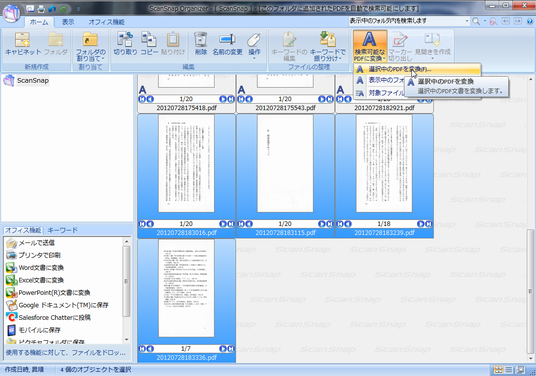The height and width of the screenshot is (376, 536).
Task: Click PowerPoint(R)文書に変換 in the list
Action: (54, 293)
